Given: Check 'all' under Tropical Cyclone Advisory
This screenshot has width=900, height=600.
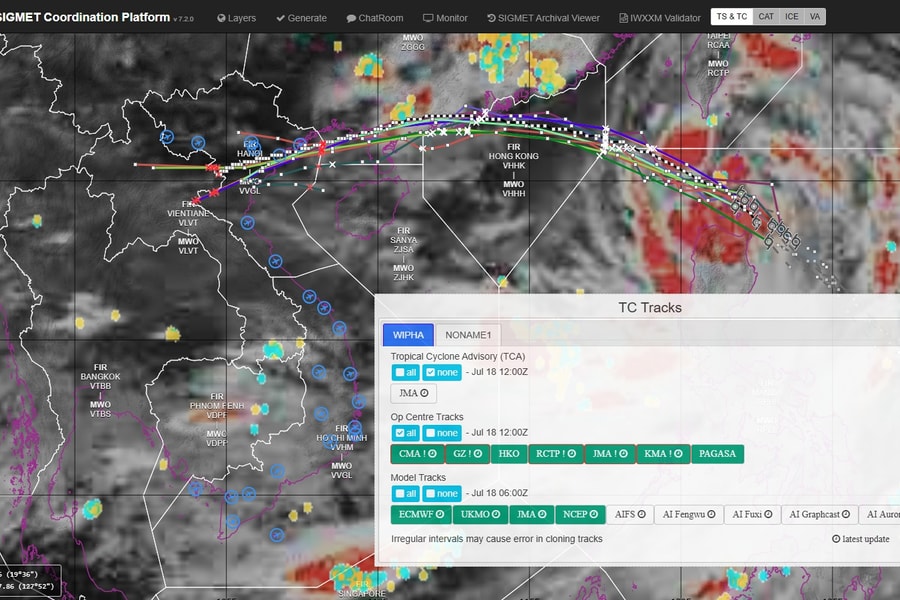Looking at the screenshot, I should (x=406, y=372).
